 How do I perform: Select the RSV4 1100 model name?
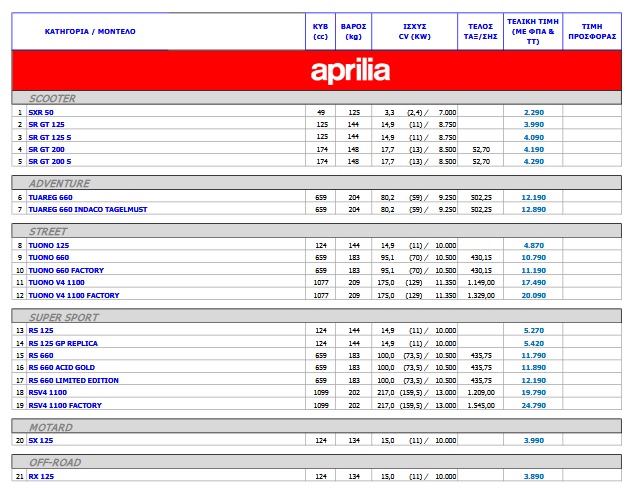pos(47,392)
